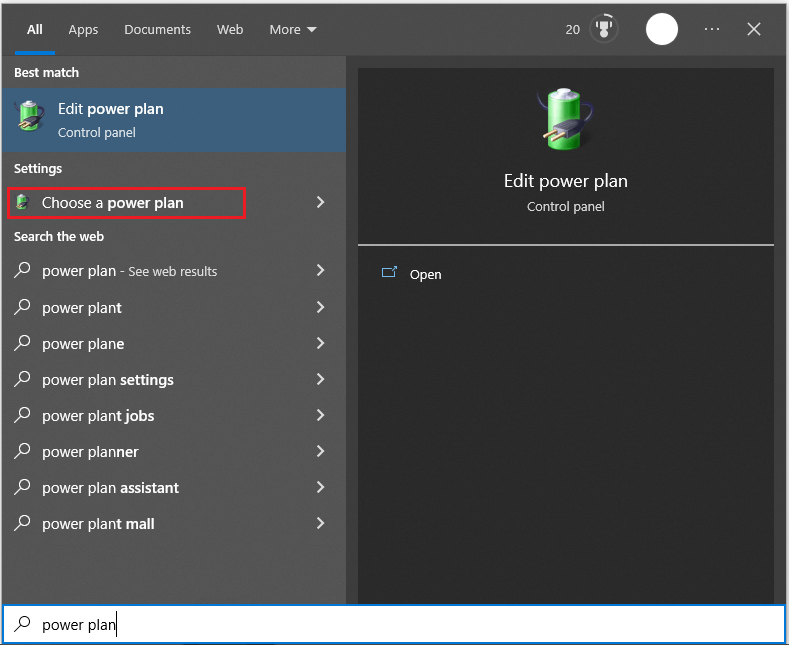Click magnifier icon in the search box
This screenshot has height=645, width=789.
click(x=22, y=624)
